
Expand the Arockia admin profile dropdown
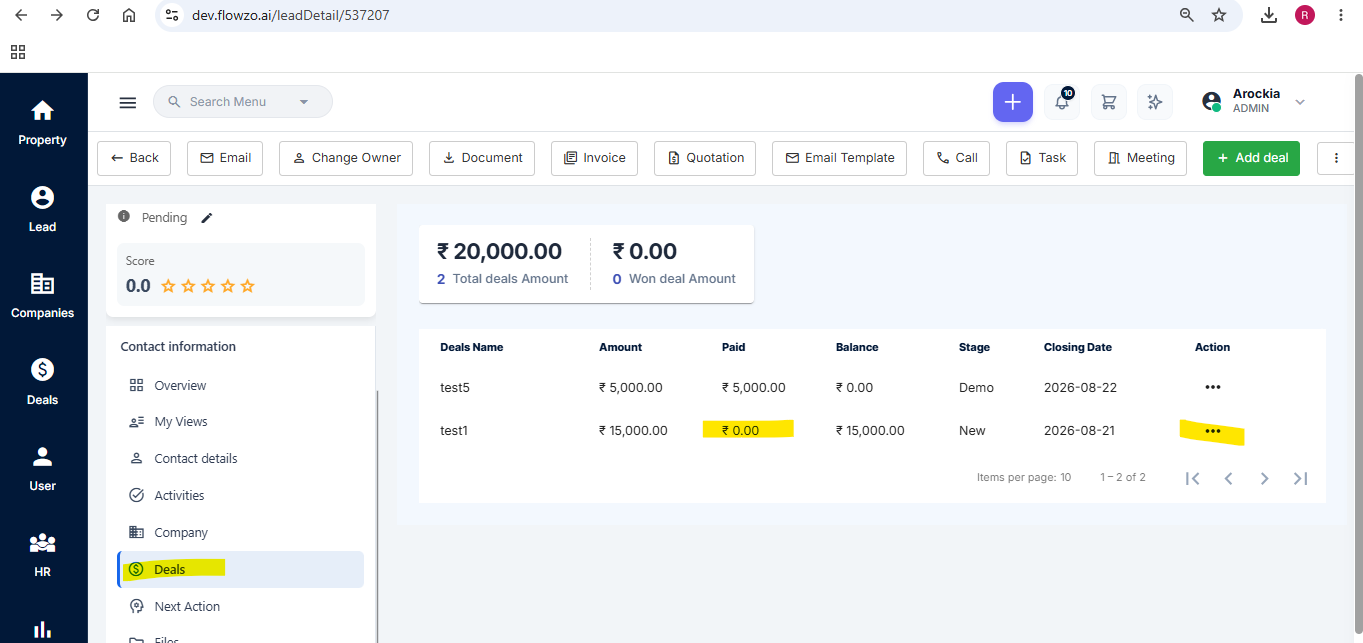click(1300, 102)
